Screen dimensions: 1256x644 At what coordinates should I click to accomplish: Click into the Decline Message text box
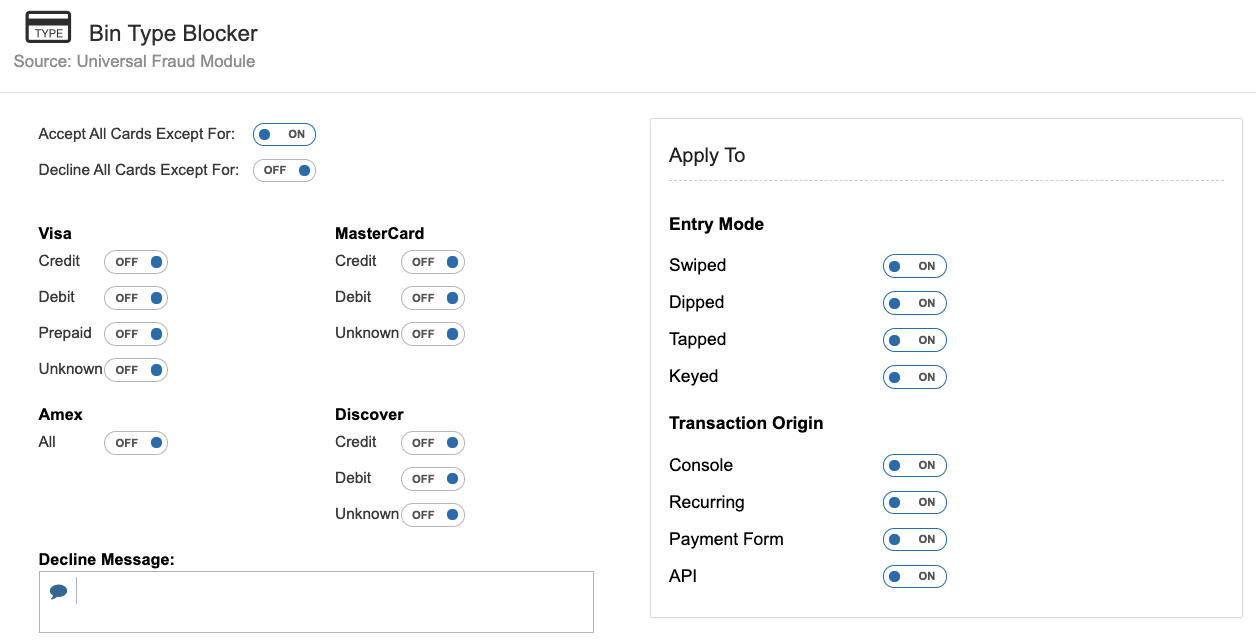point(330,601)
